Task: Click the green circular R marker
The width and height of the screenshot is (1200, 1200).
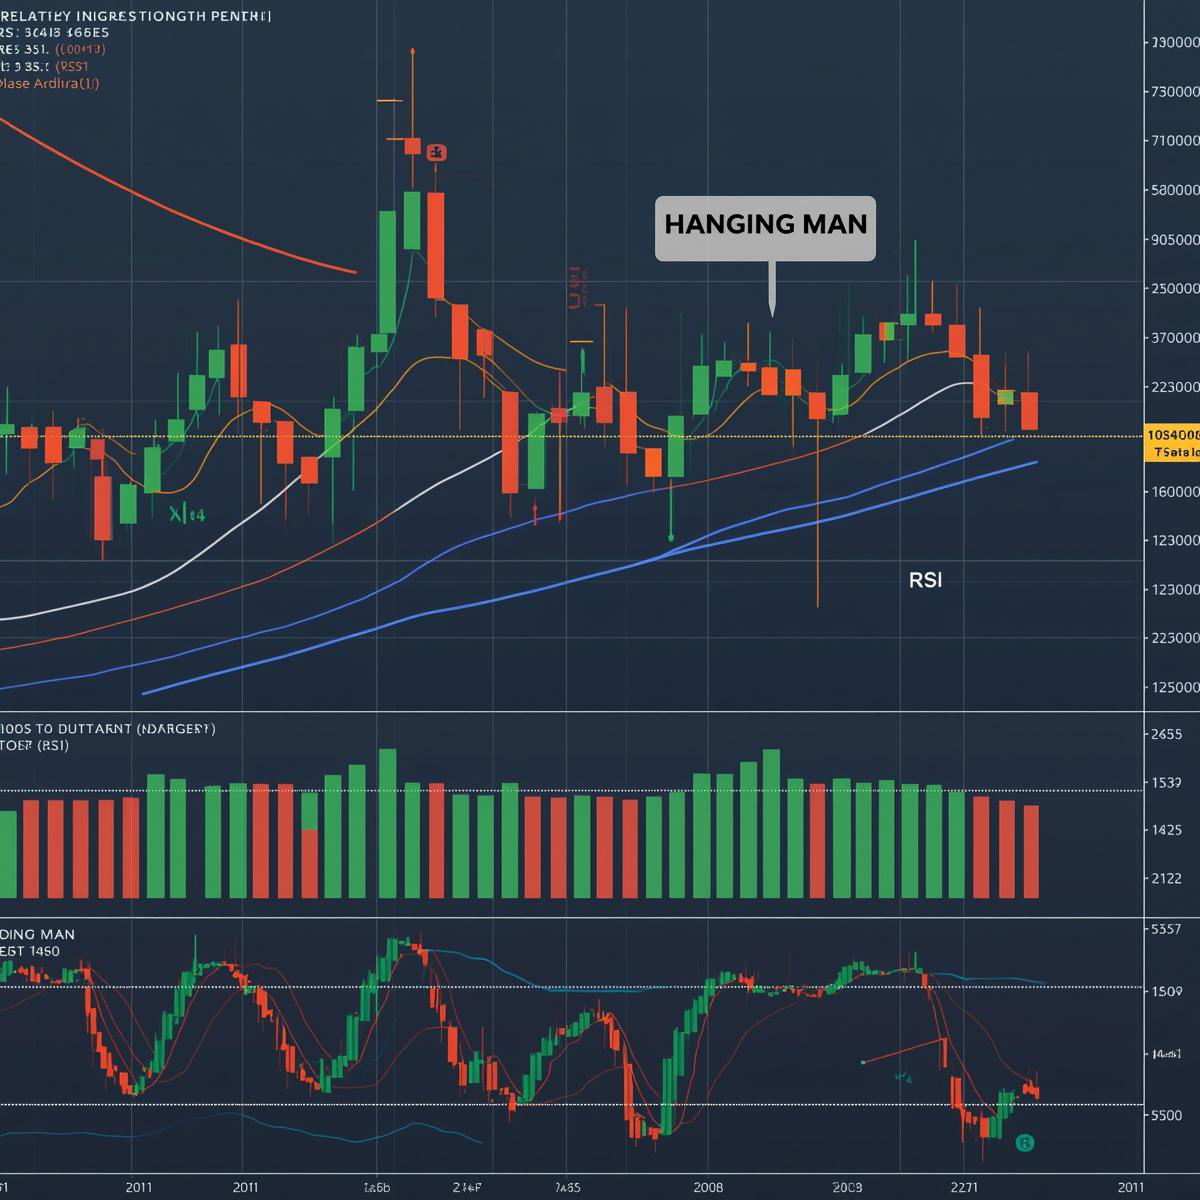Action: (1024, 1143)
